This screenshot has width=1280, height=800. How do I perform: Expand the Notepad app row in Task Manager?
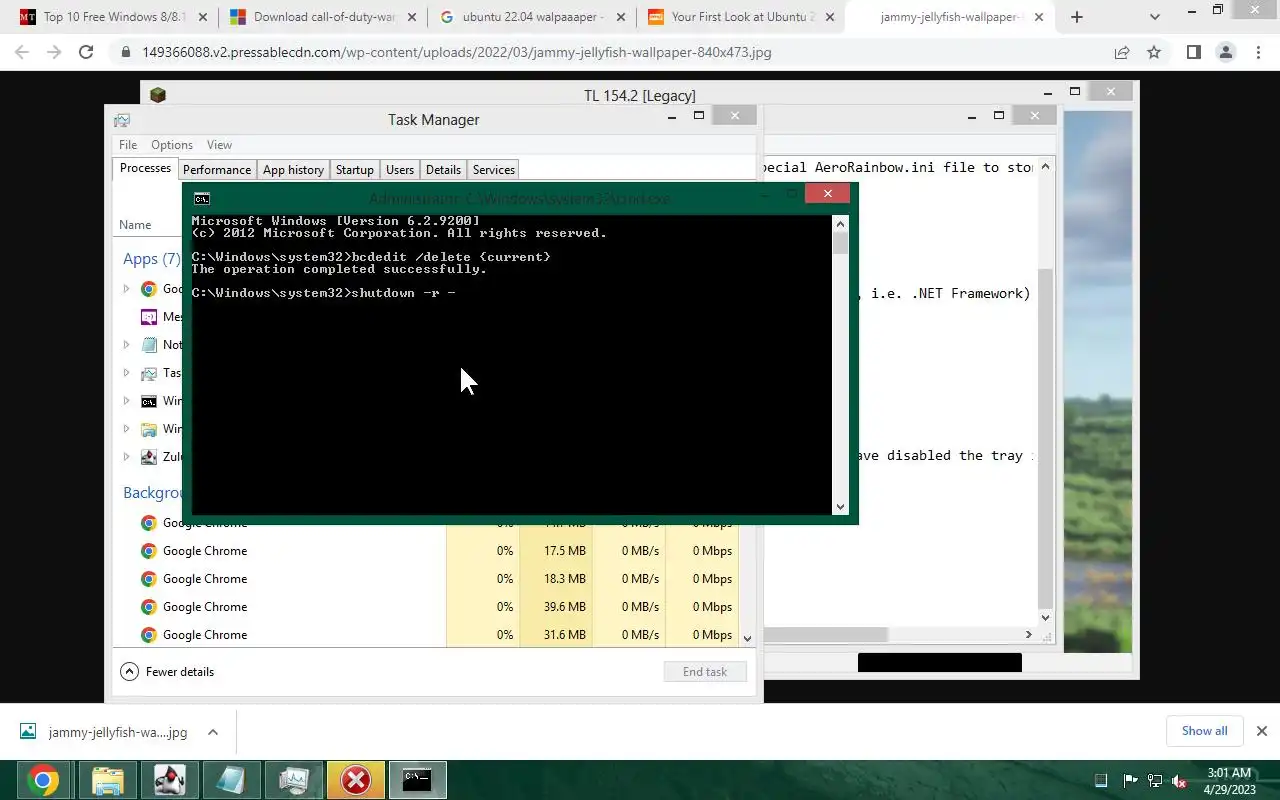[x=126, y=345]
